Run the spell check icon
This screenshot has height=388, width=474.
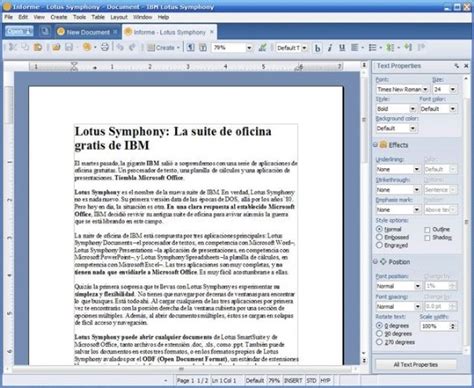point(263,48)
